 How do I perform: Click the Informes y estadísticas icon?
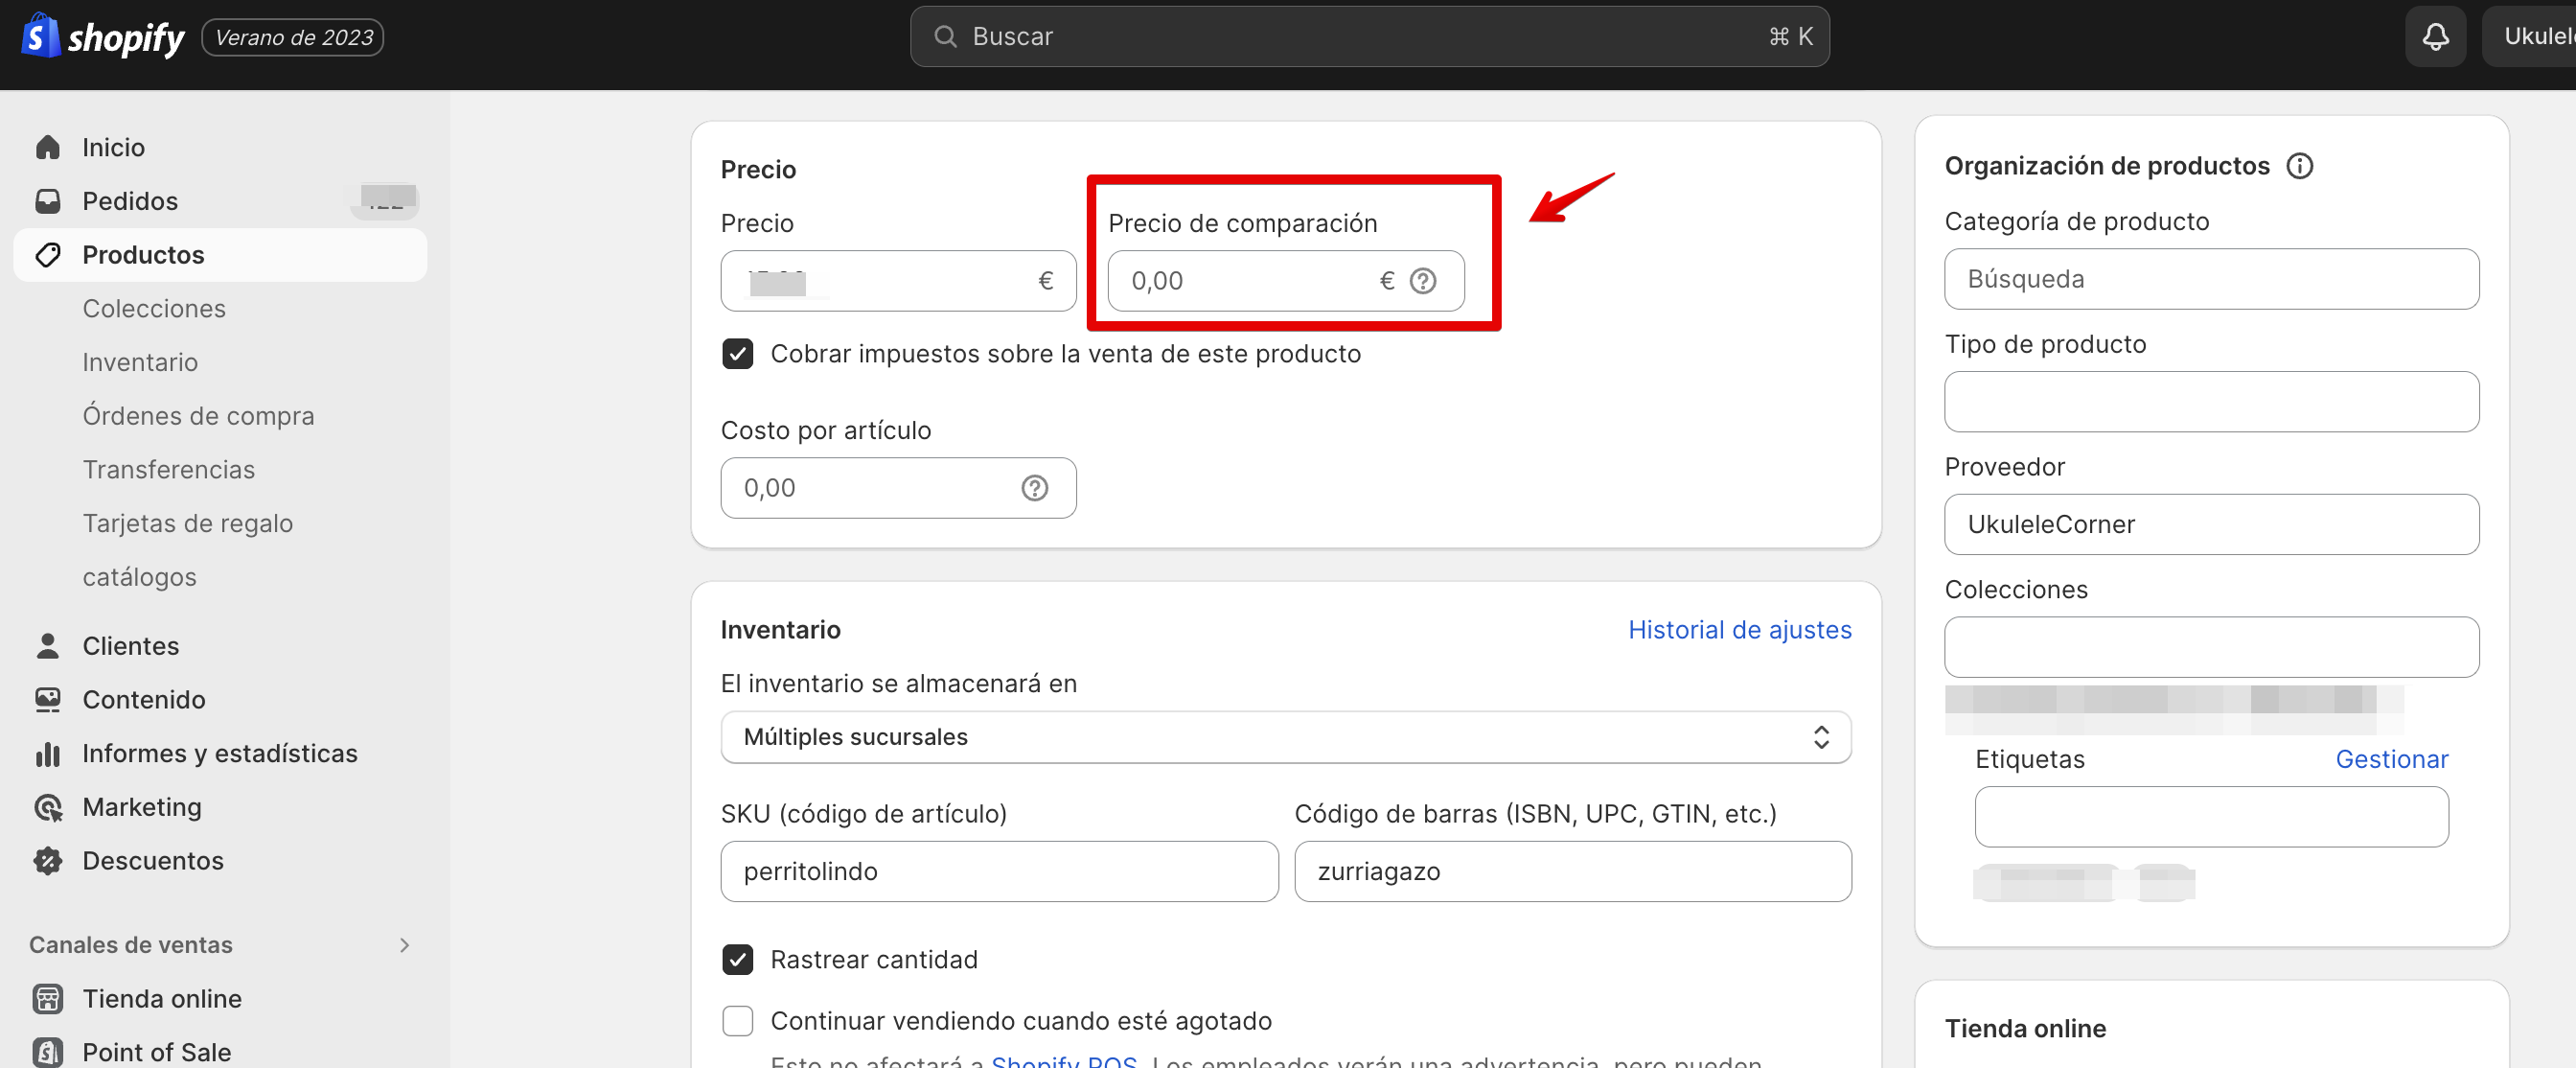tap(47, 753)
